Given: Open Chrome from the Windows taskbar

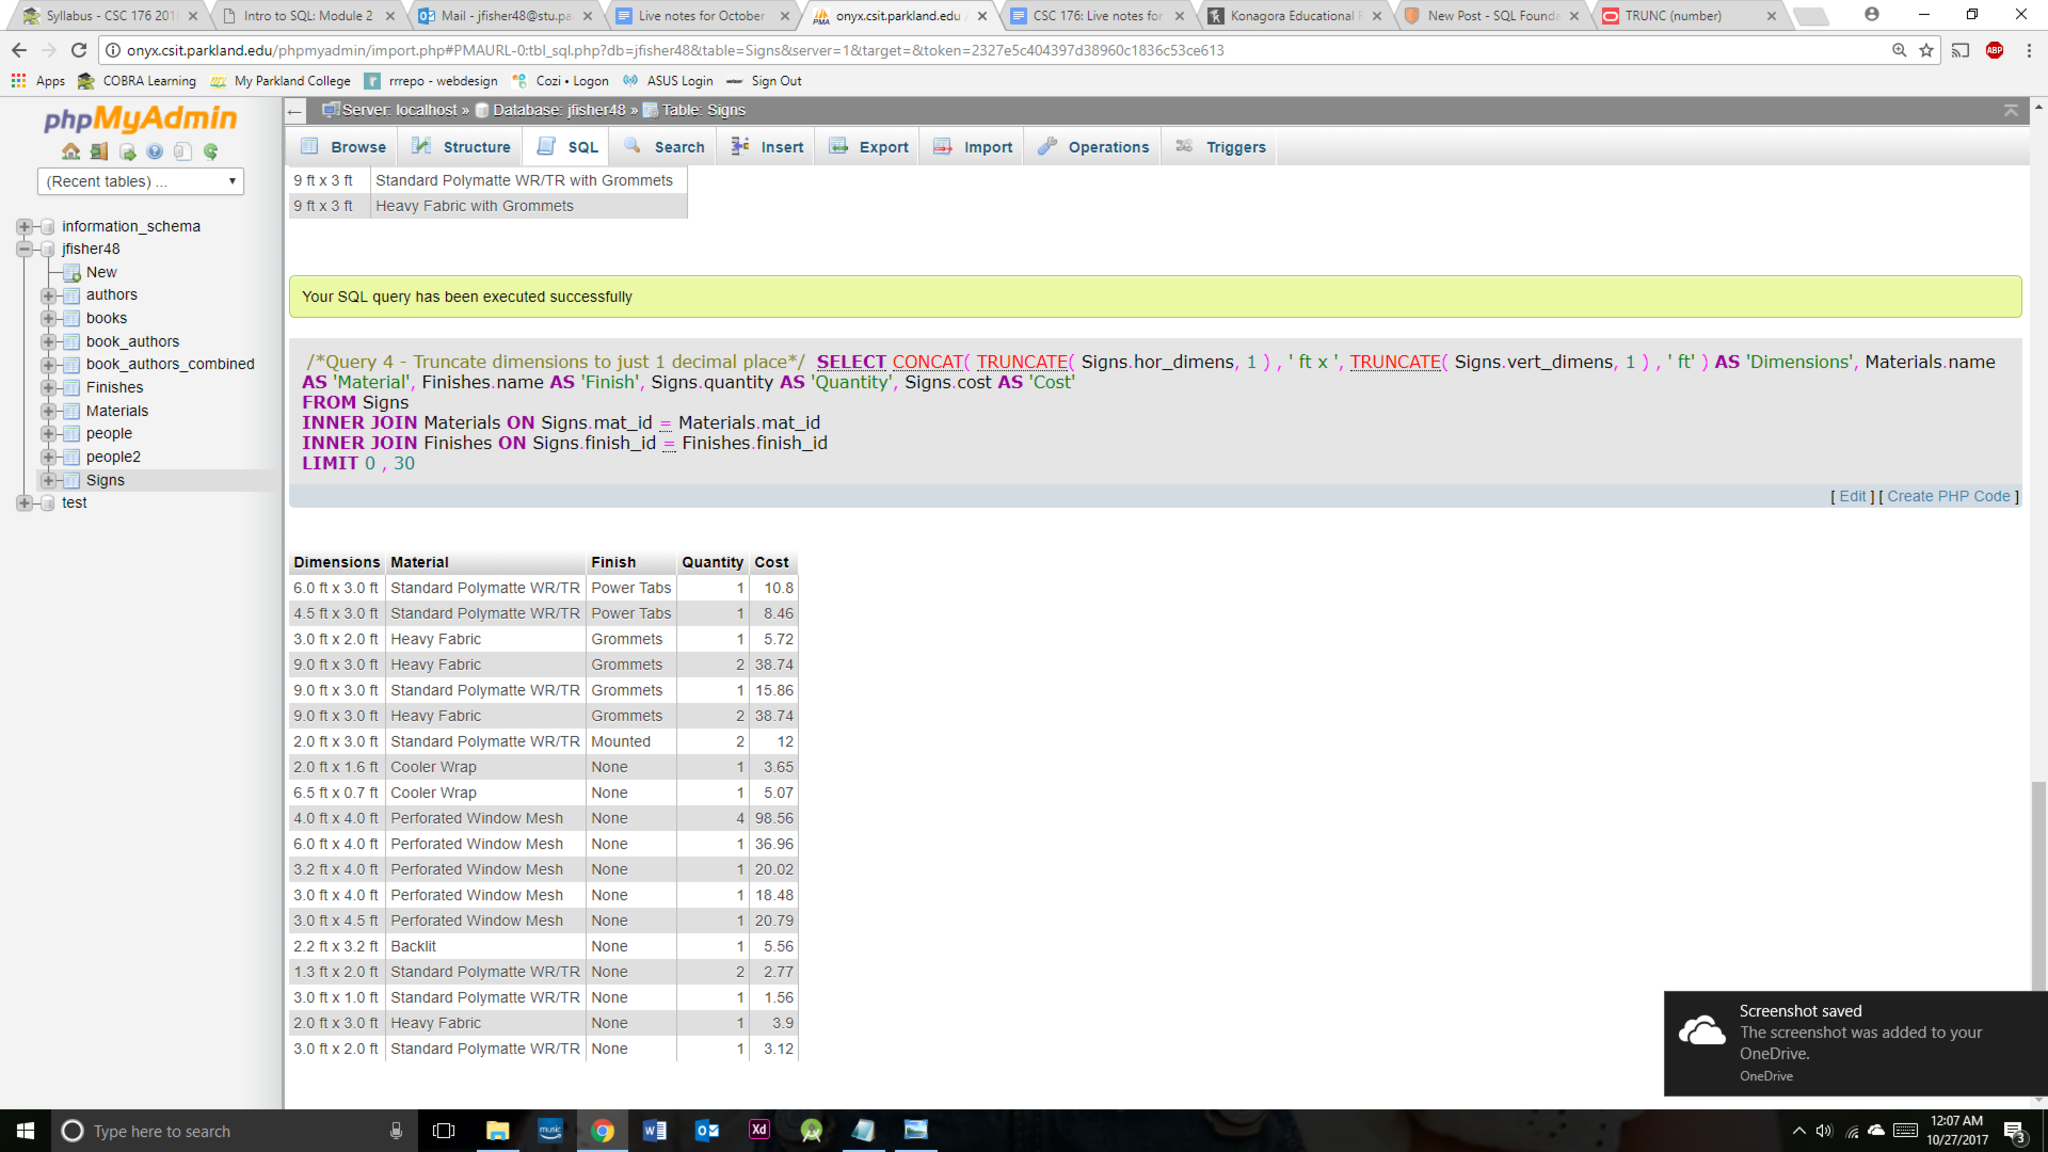Looking at the screenshot, I should click(602, 1130).
